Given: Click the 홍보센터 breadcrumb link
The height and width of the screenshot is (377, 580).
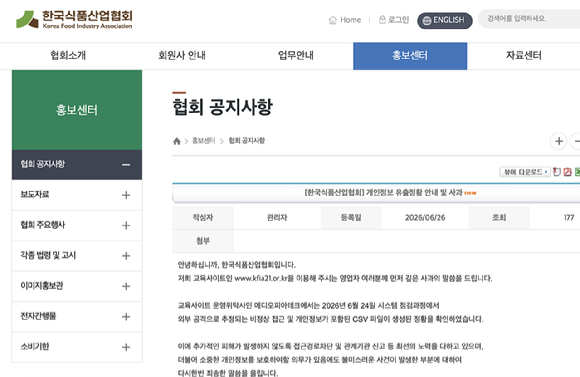Looking at the screenshot, I should click(x=204, y=141).
